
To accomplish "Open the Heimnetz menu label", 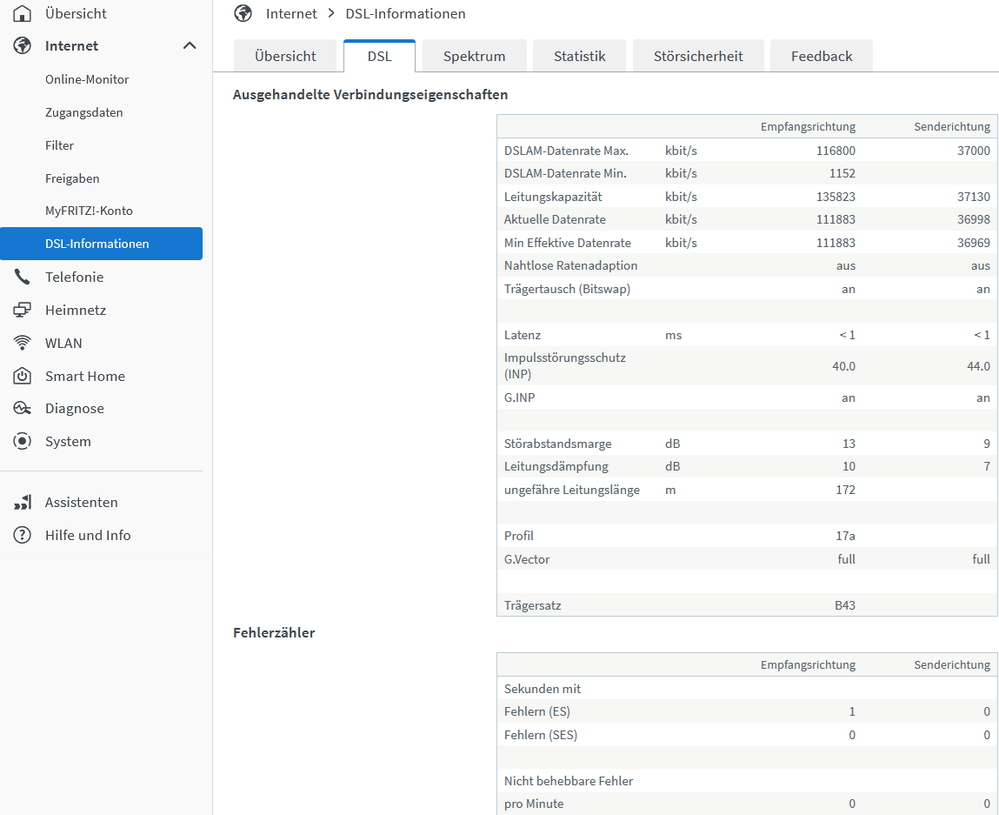I will 75,310.
